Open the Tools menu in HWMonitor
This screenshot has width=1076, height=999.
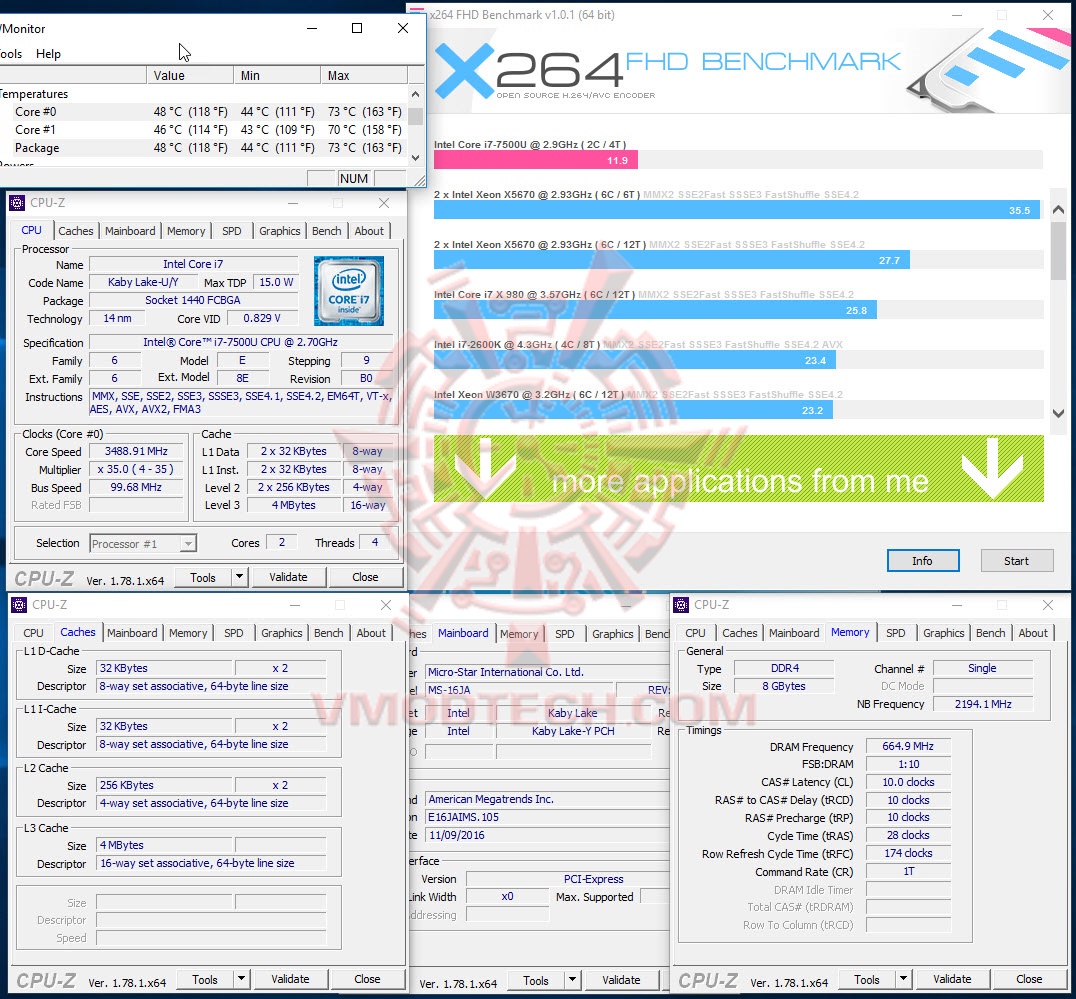coord(11,54)
